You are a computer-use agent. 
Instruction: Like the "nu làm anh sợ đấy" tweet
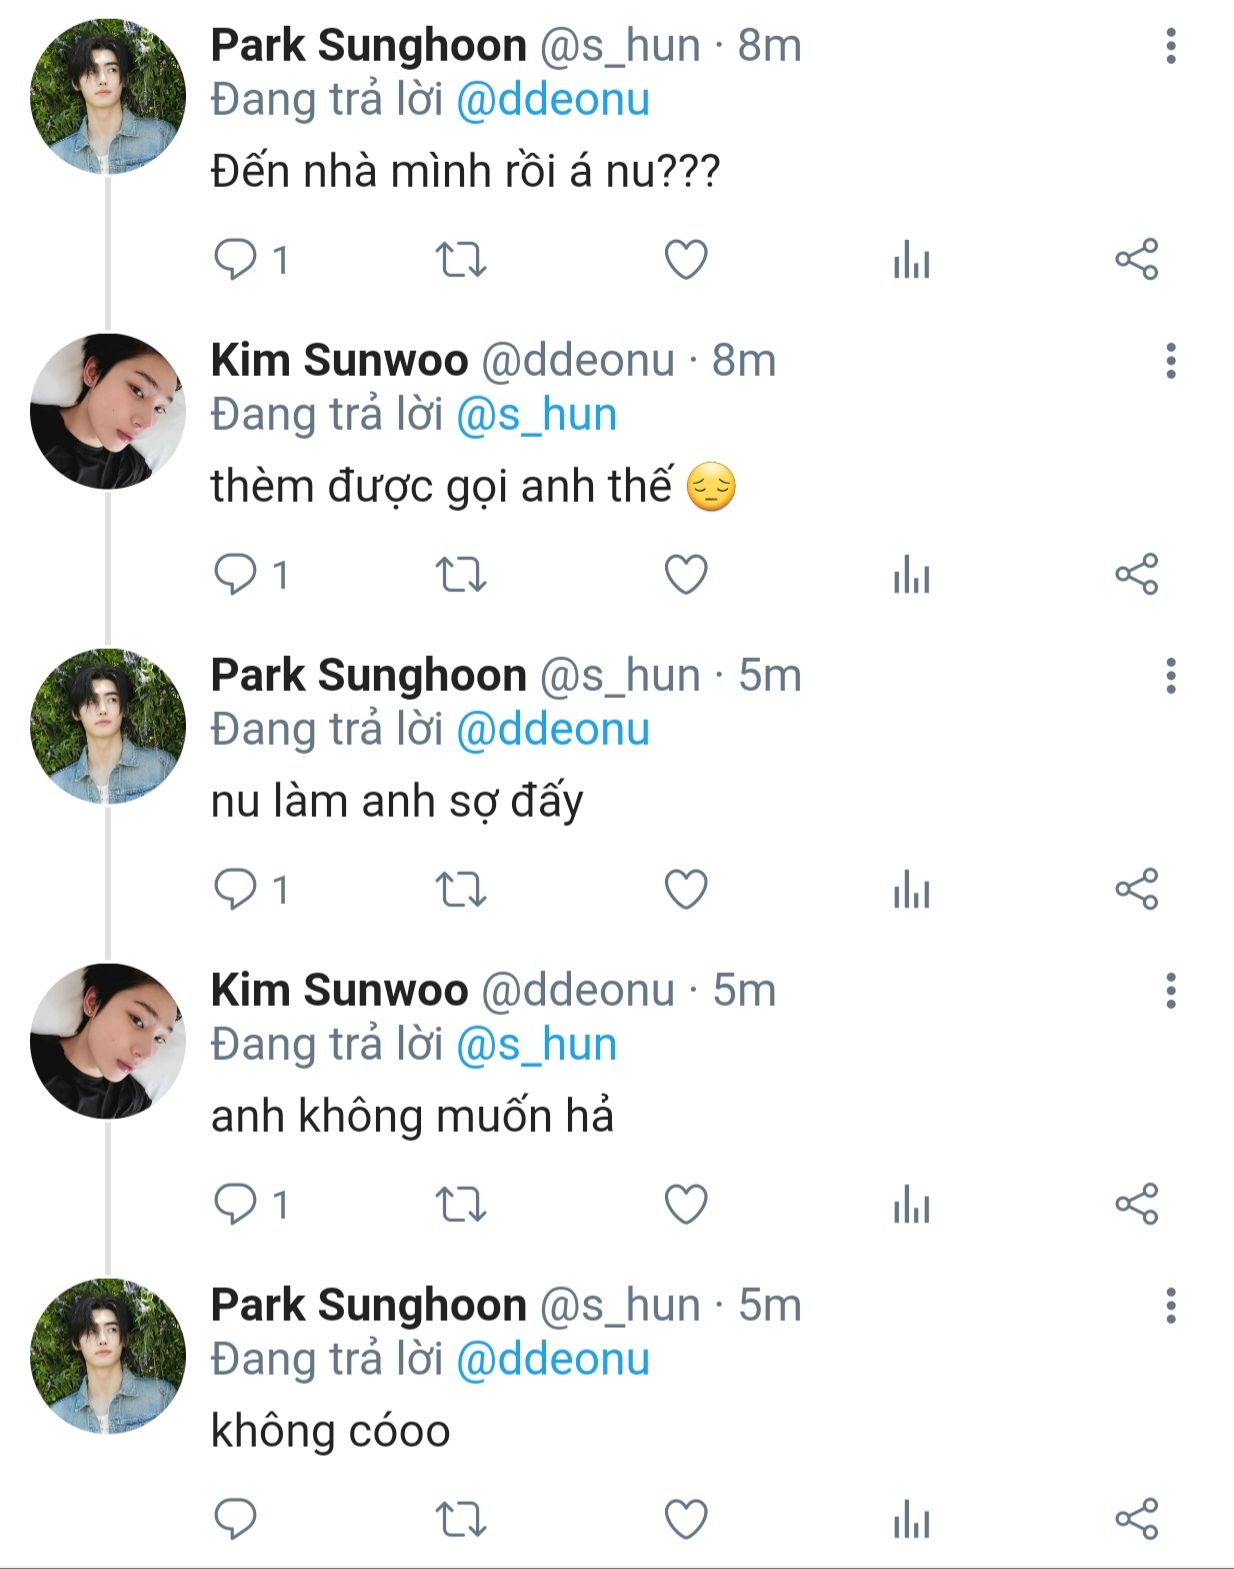[686, 890]
